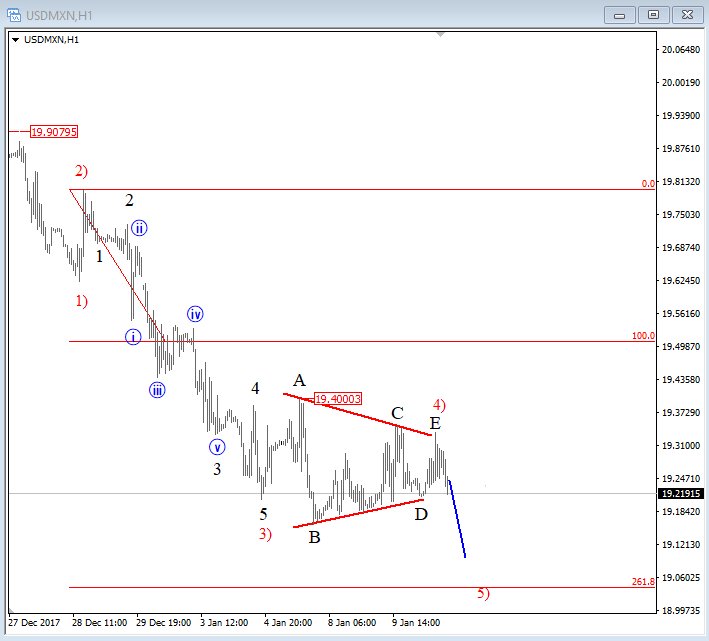Click the Fibonacci 100.0 level label
Viewport: 709px width, 641px height.
pyautogui.click(x=643, y=335)
